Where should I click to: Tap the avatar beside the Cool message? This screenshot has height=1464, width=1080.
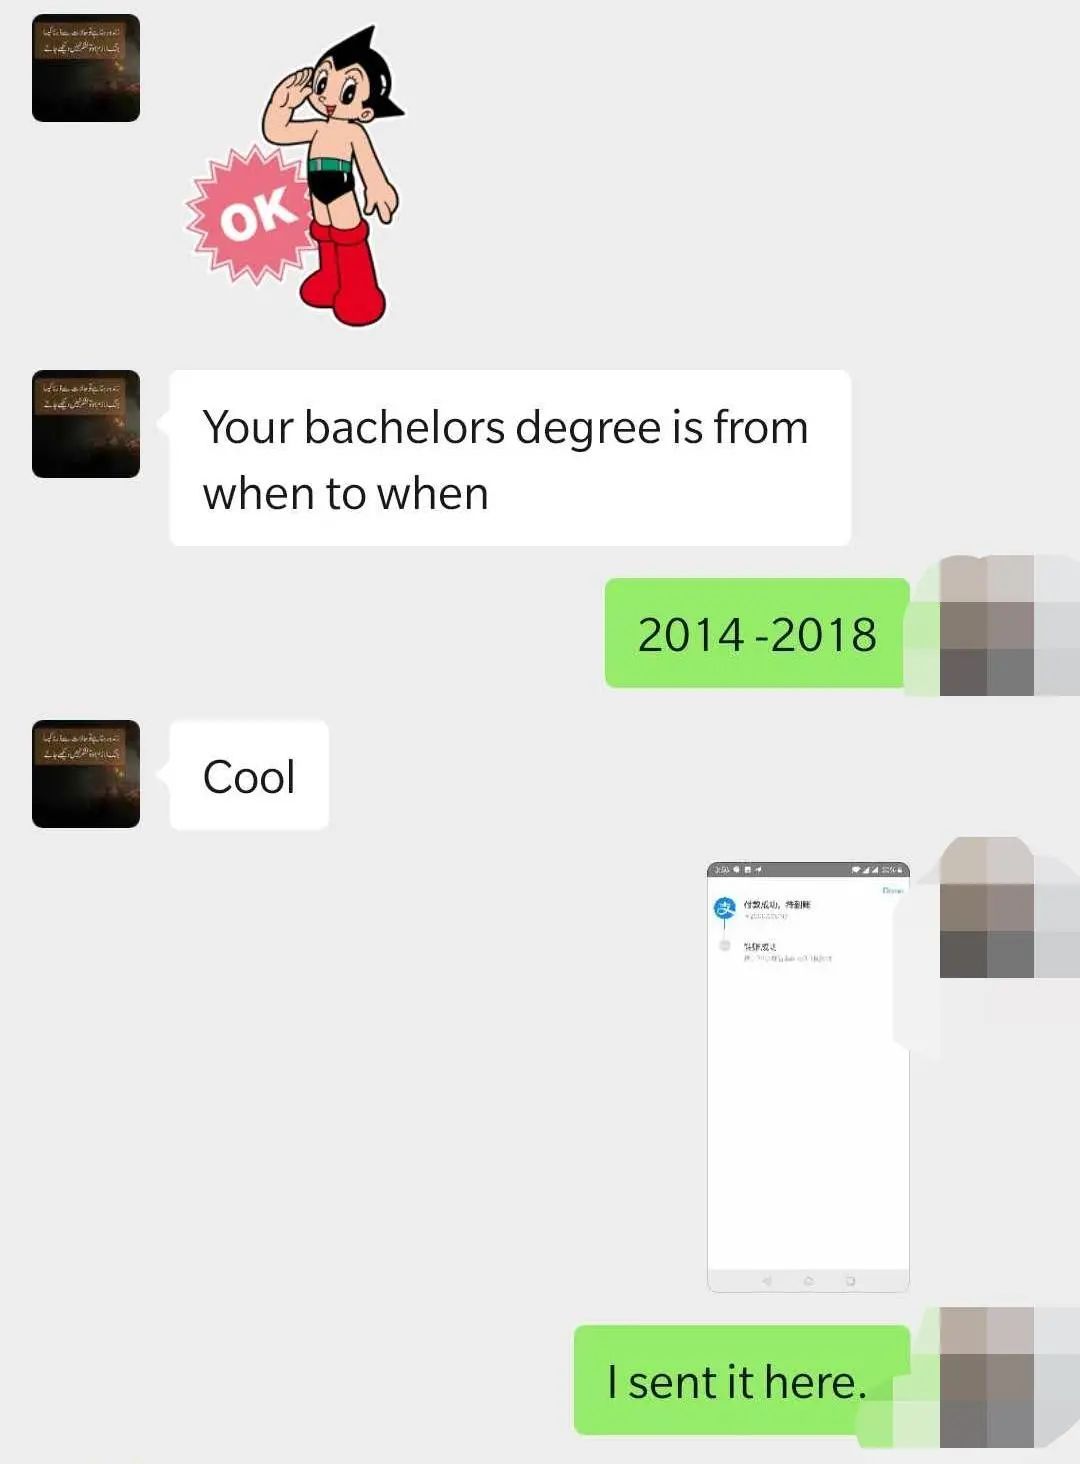tap(86, 774)
